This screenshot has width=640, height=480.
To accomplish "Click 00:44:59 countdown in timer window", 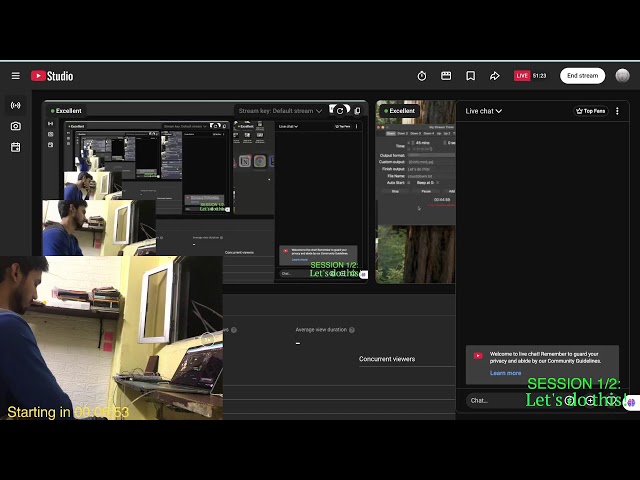I will [x=442, y=200].
